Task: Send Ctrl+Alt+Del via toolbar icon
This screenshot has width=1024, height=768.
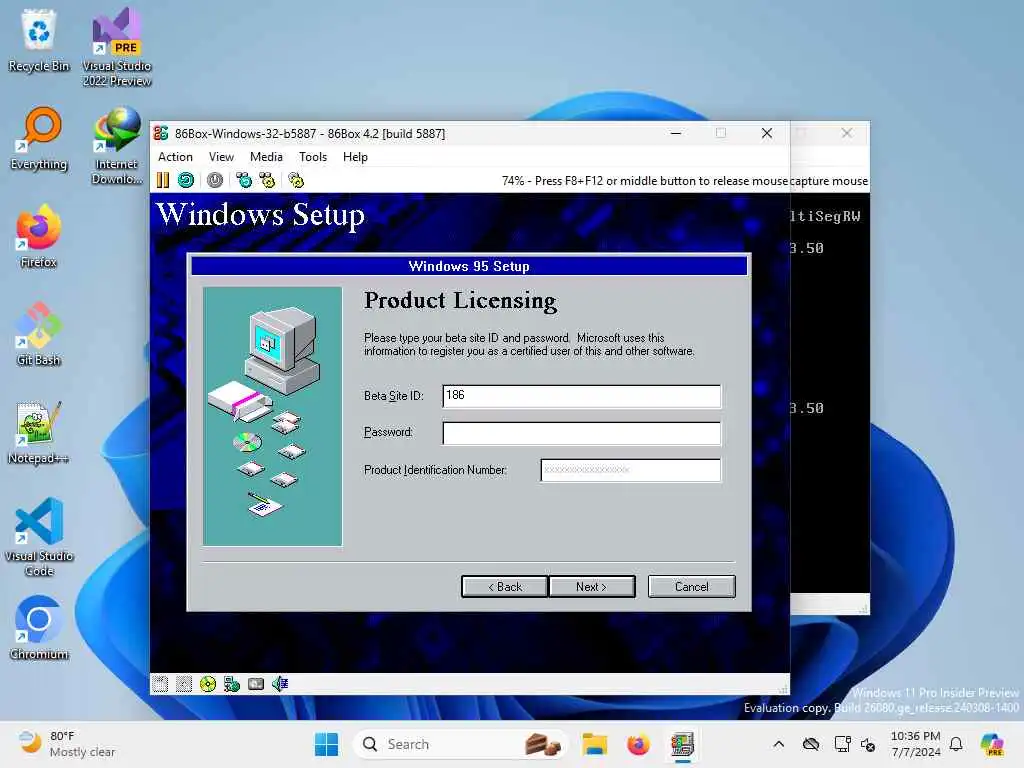Action: (244, 180)
